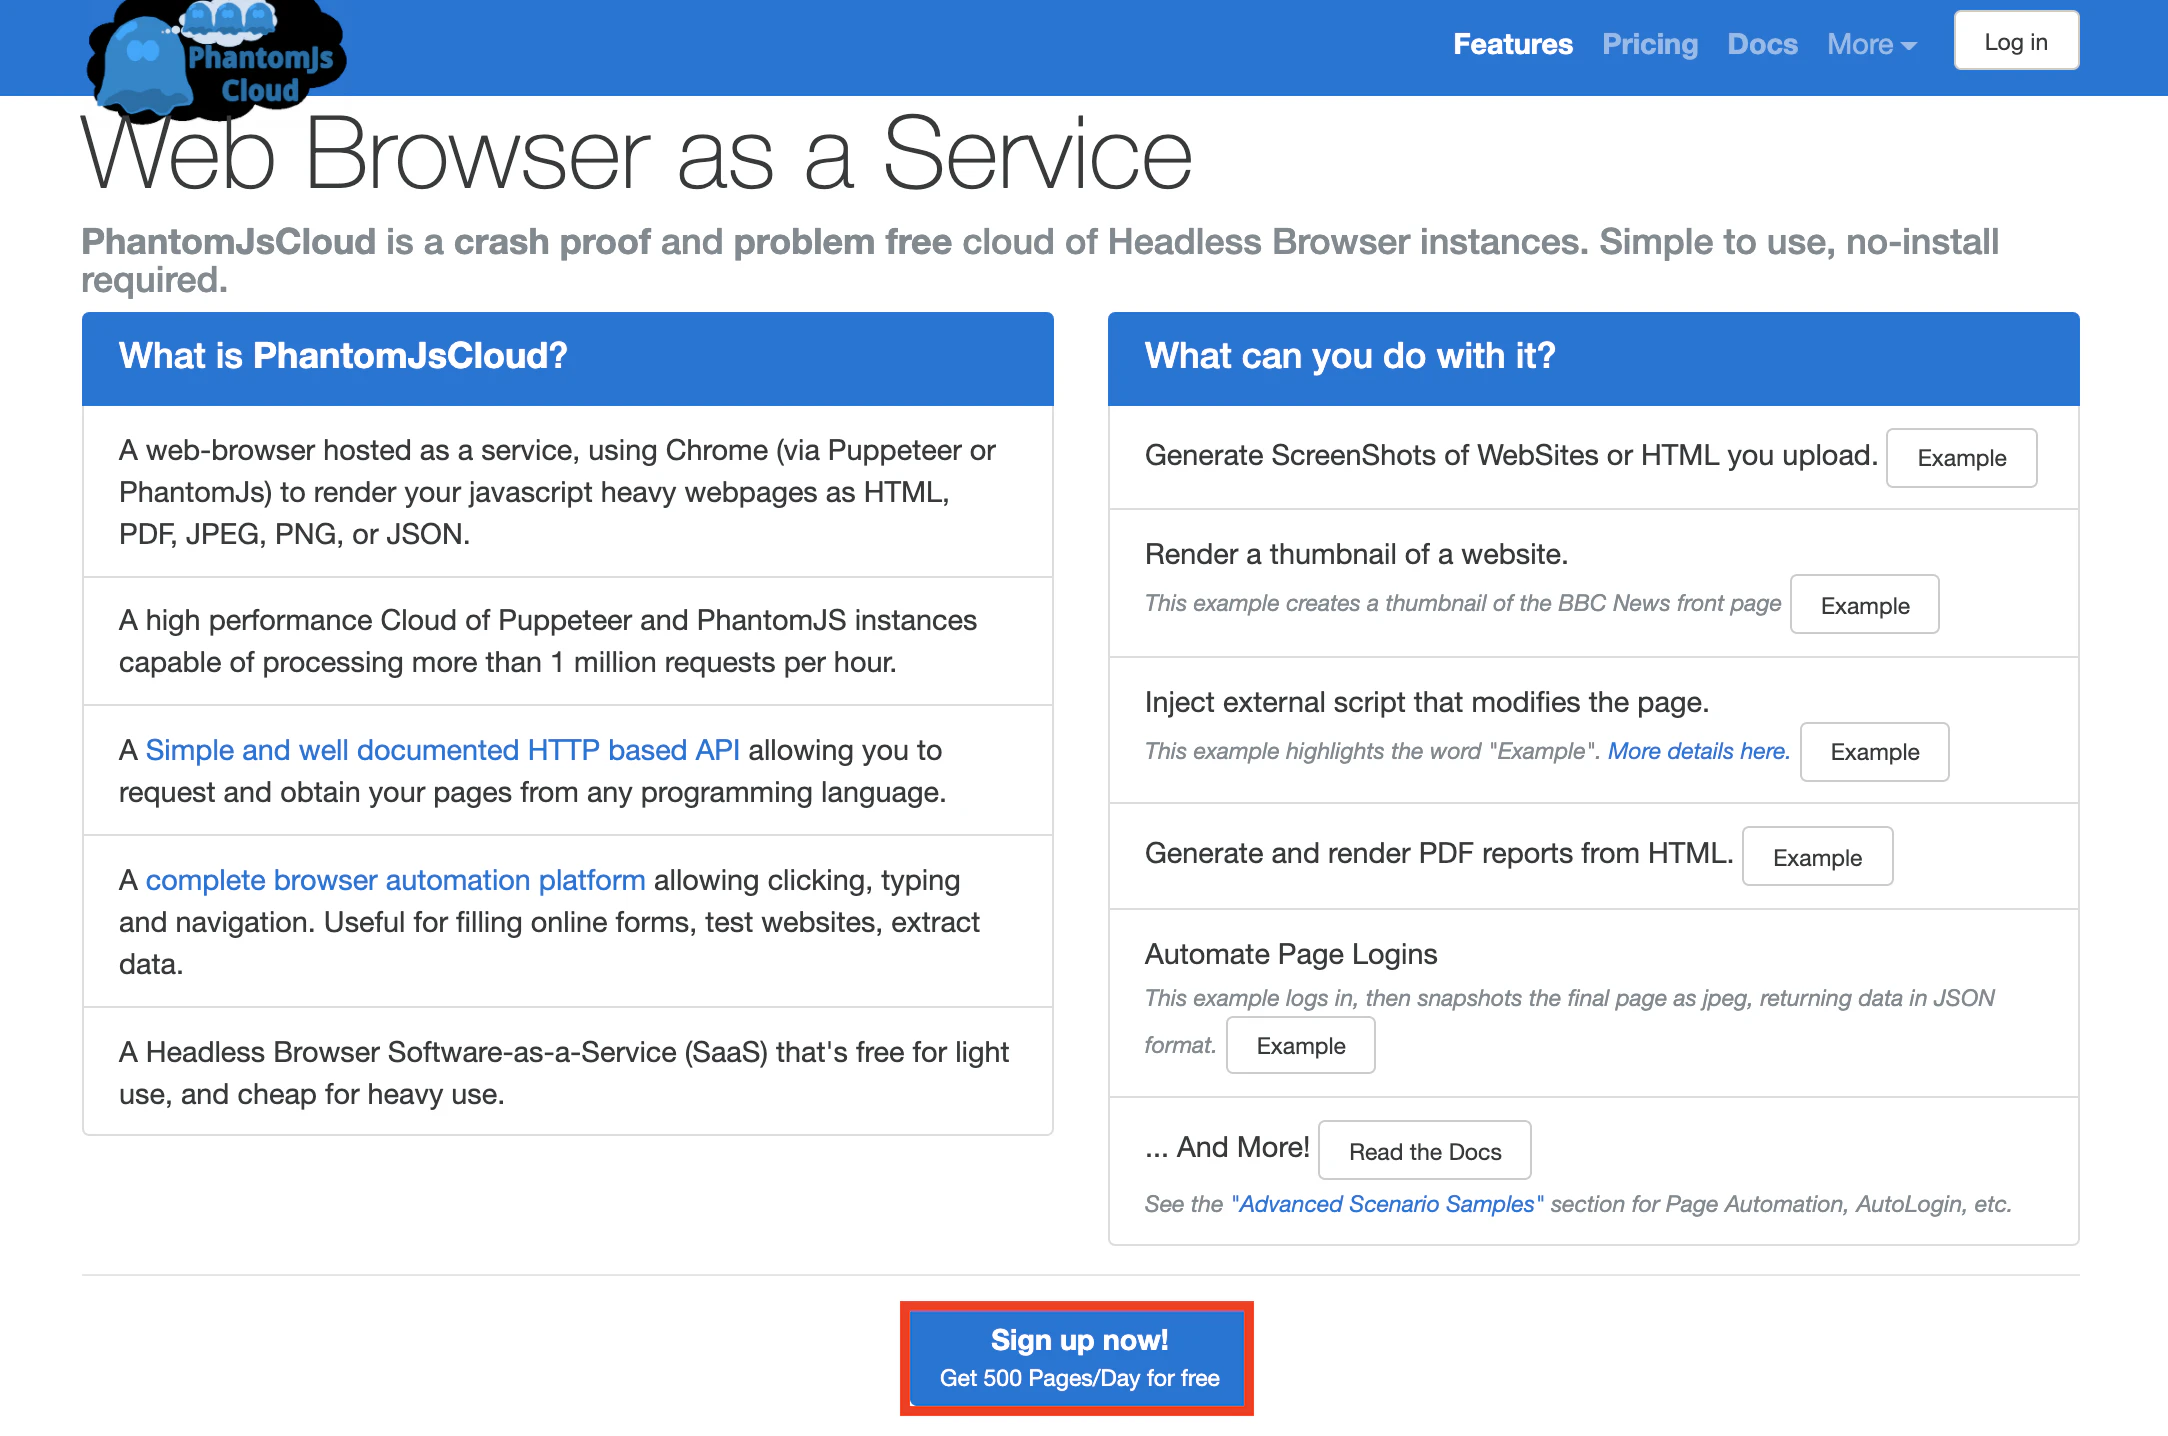Follow the More details here link
This screenshot has width=2168, height=1436.
click(x=1698, y=751)
